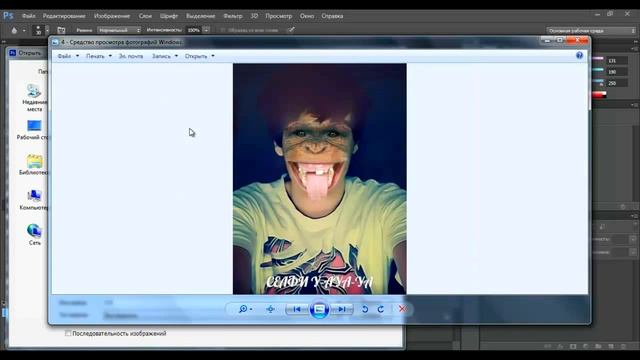Open the Открыть dropdown in Photo Viewer

(x=200, y=56)
